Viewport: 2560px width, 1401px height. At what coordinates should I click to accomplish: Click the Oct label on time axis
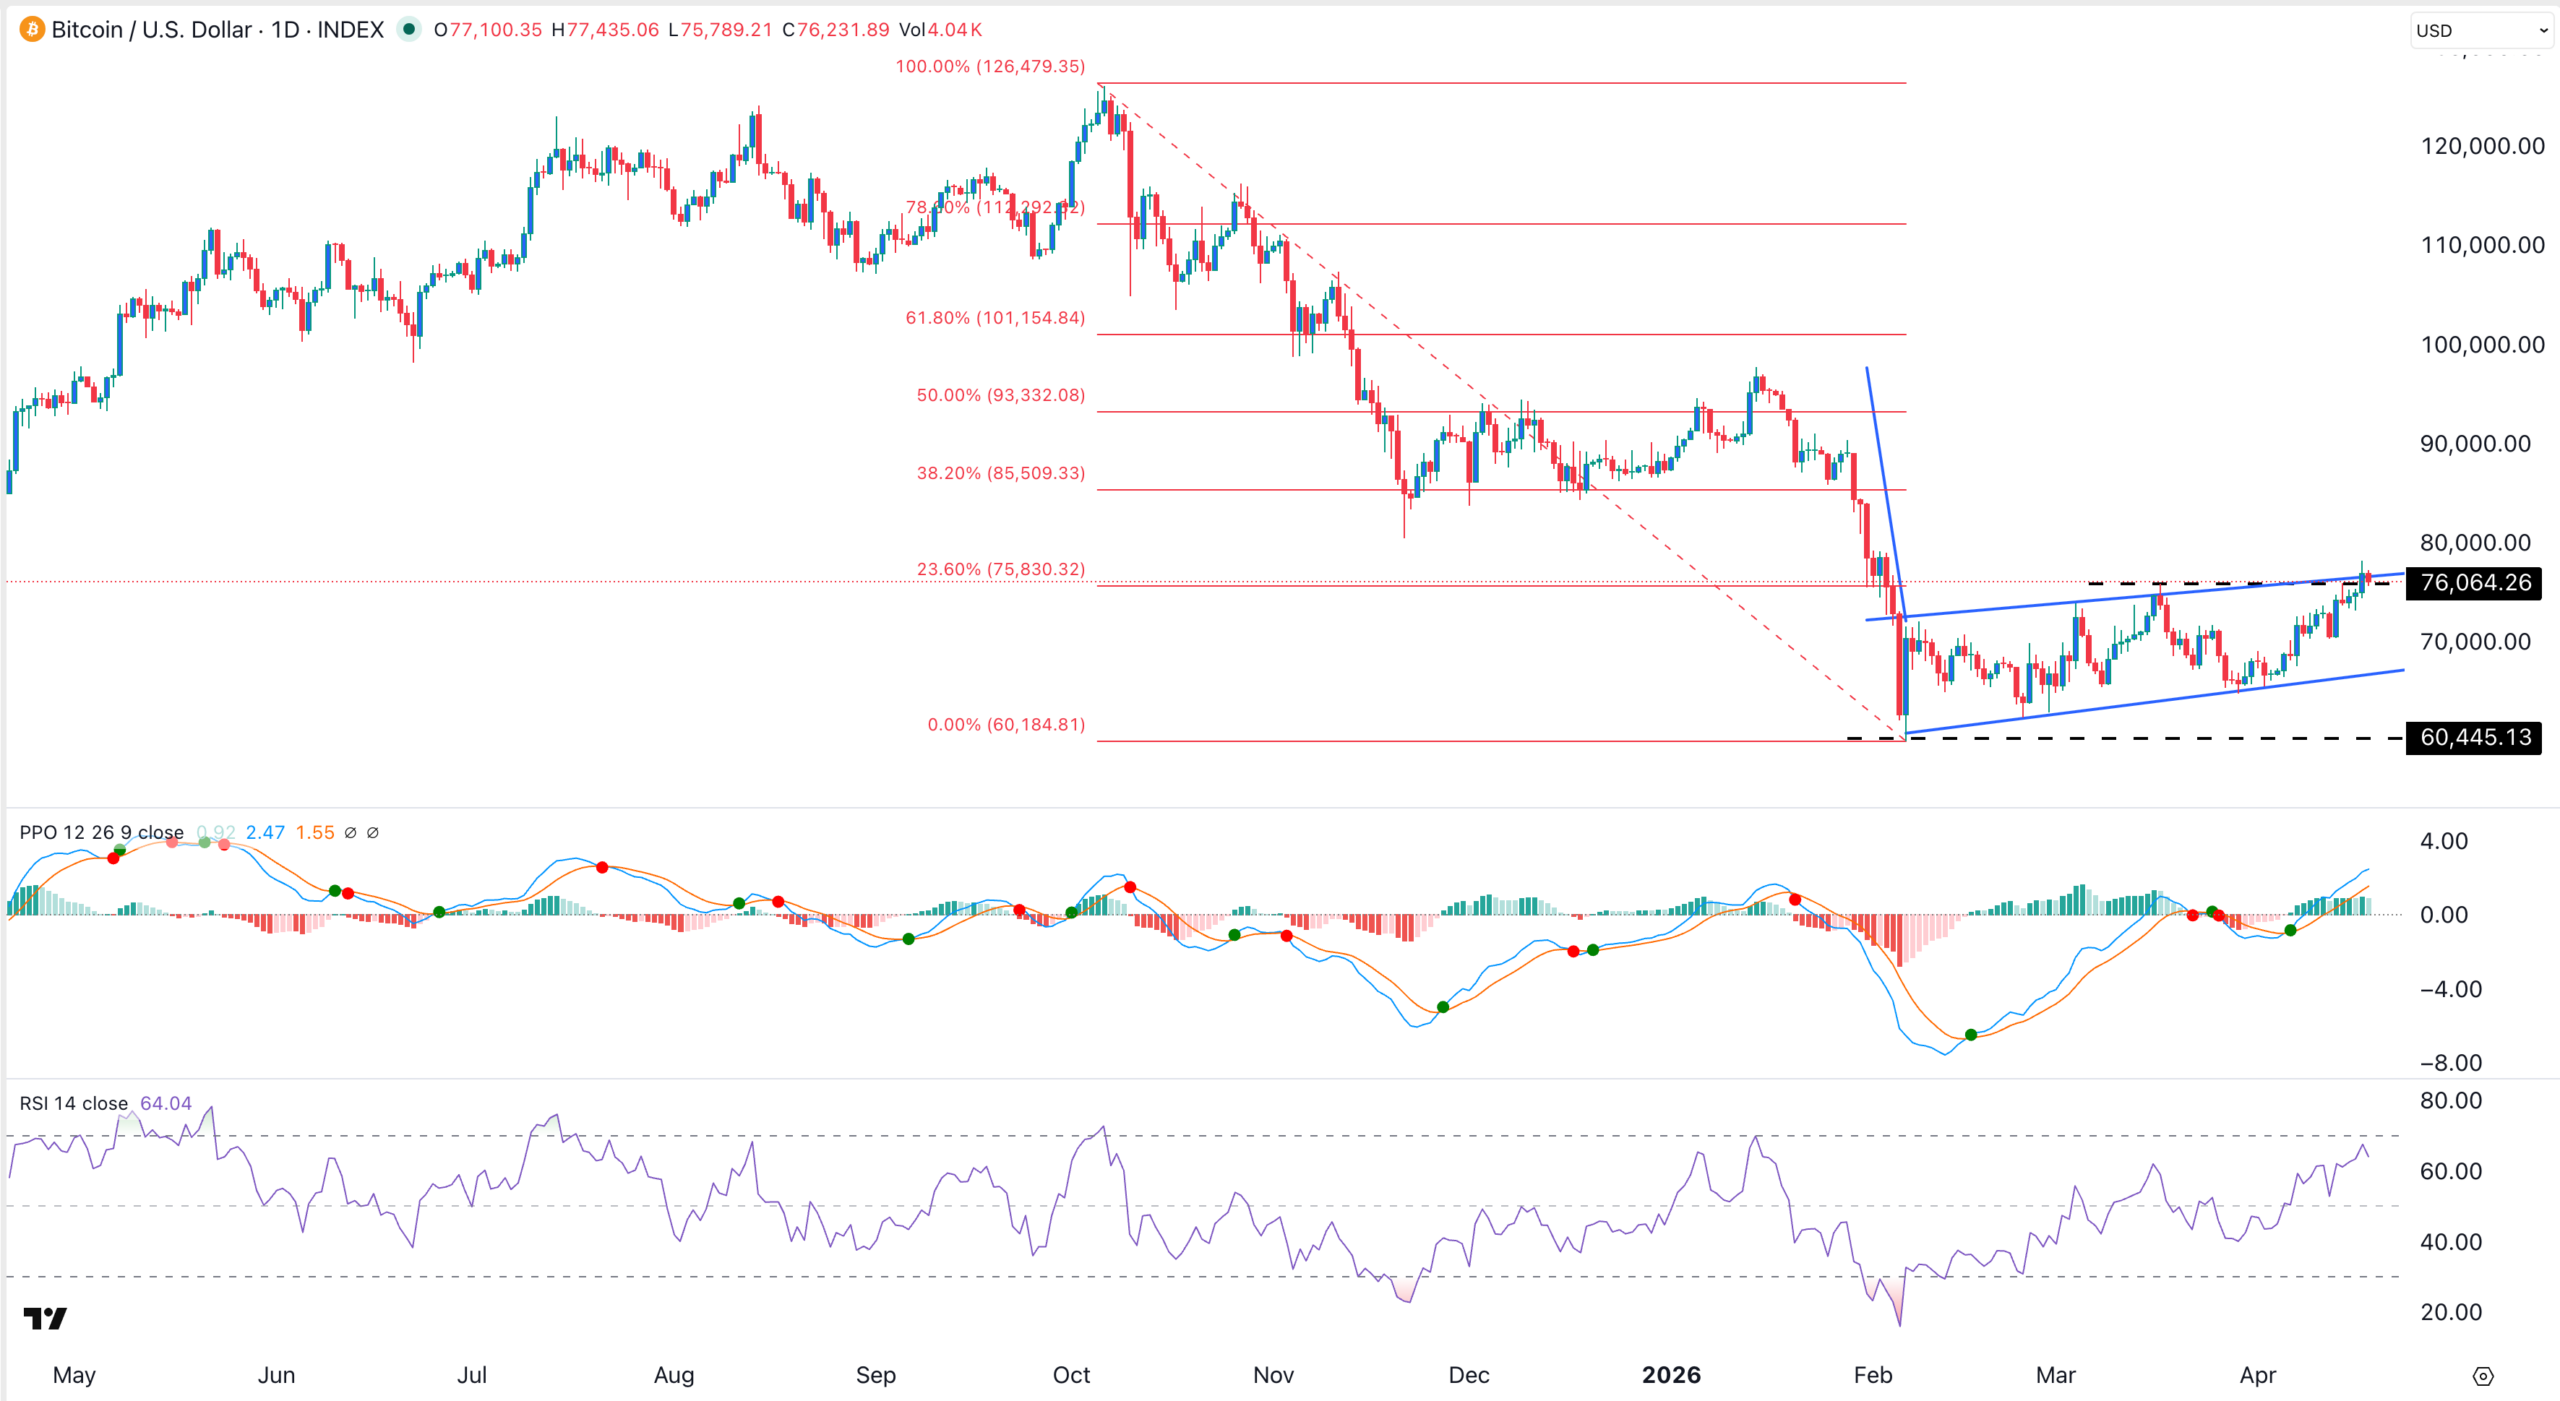tap(1071, 1375)
